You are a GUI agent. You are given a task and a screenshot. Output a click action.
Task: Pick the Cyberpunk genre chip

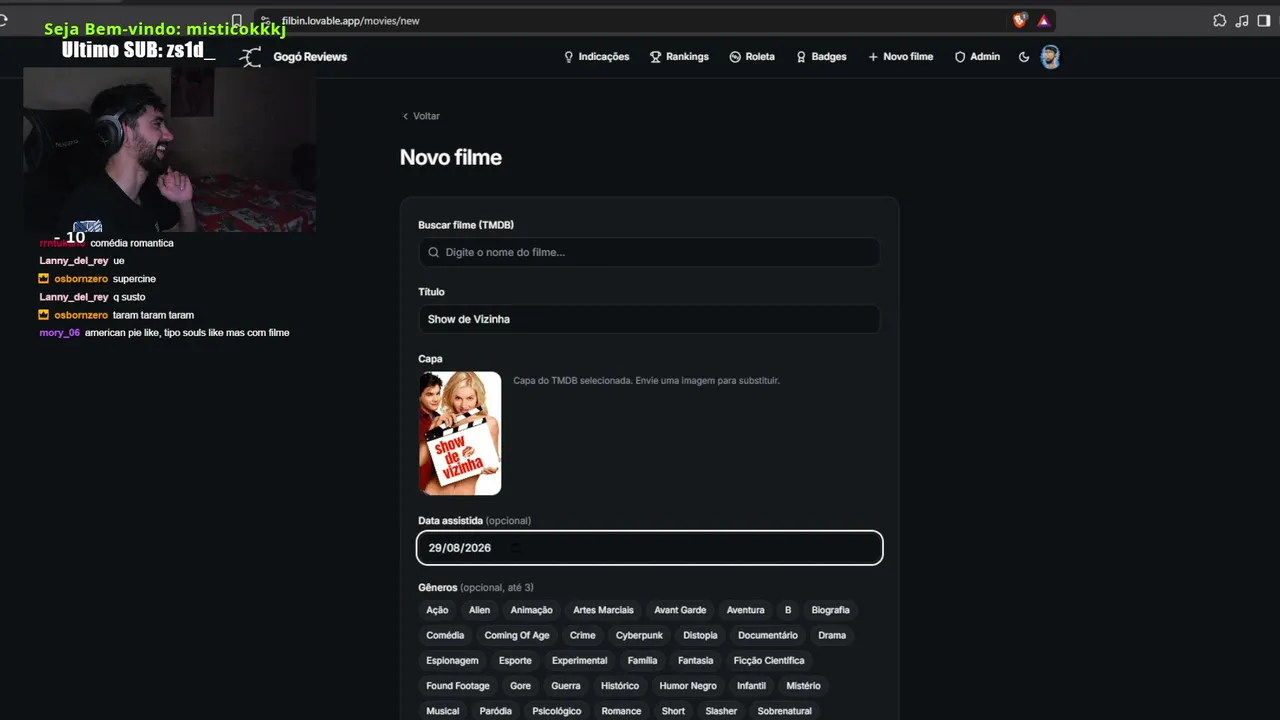point(639,635)
